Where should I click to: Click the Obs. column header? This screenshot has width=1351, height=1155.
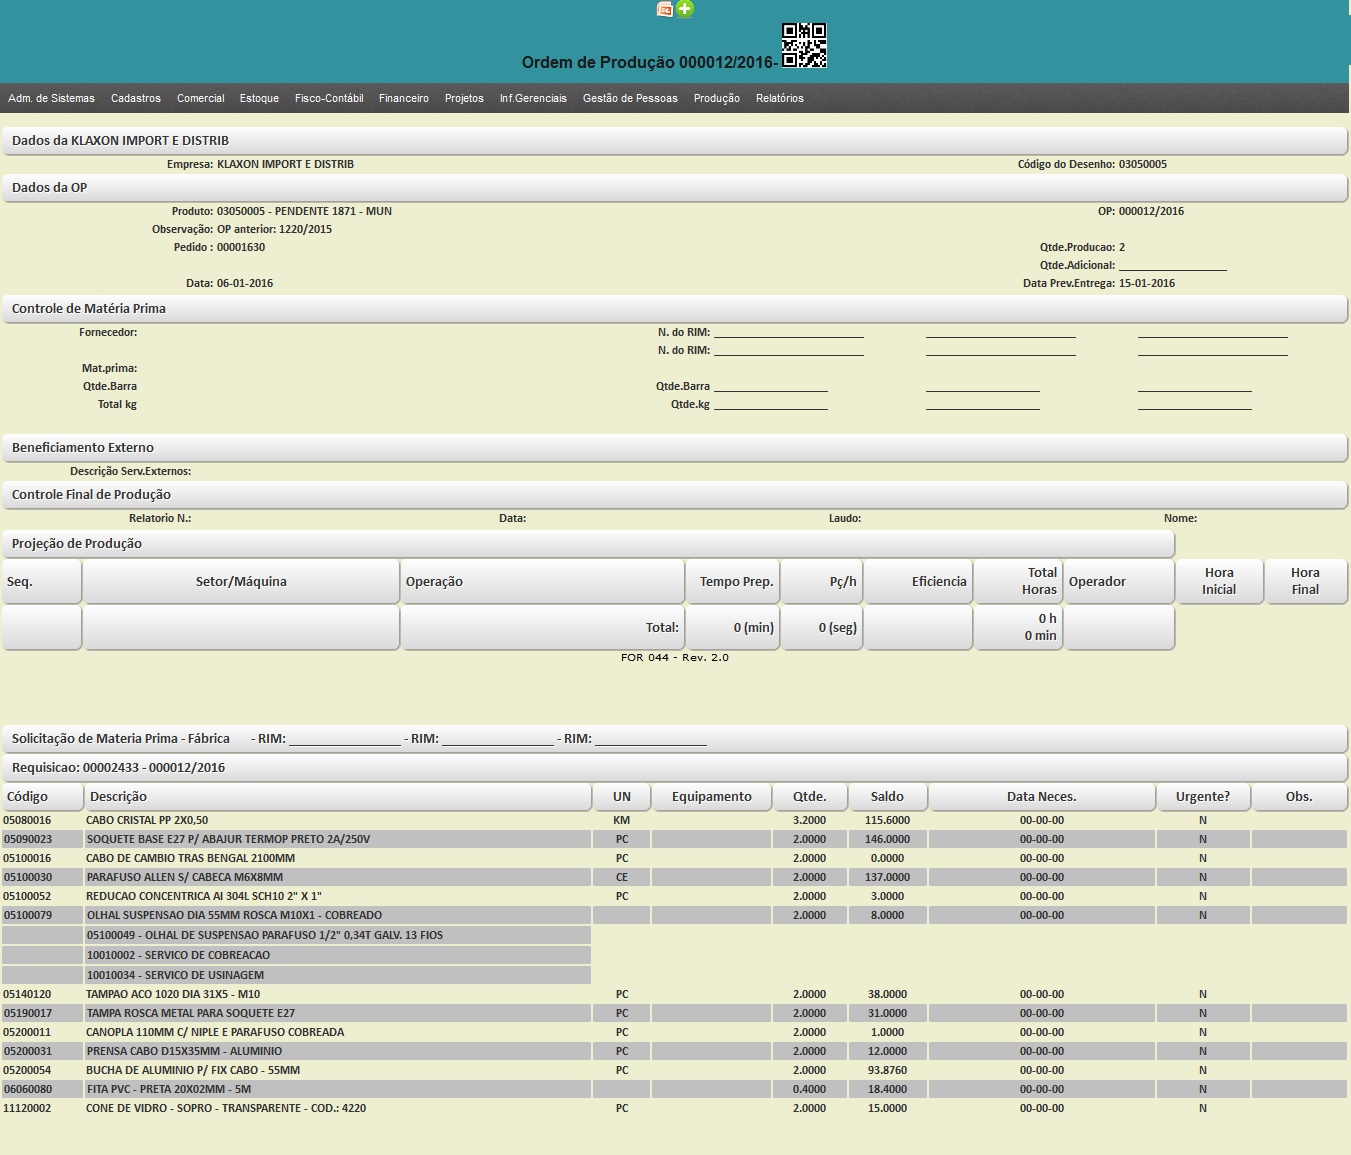[x=1299, y=797]
